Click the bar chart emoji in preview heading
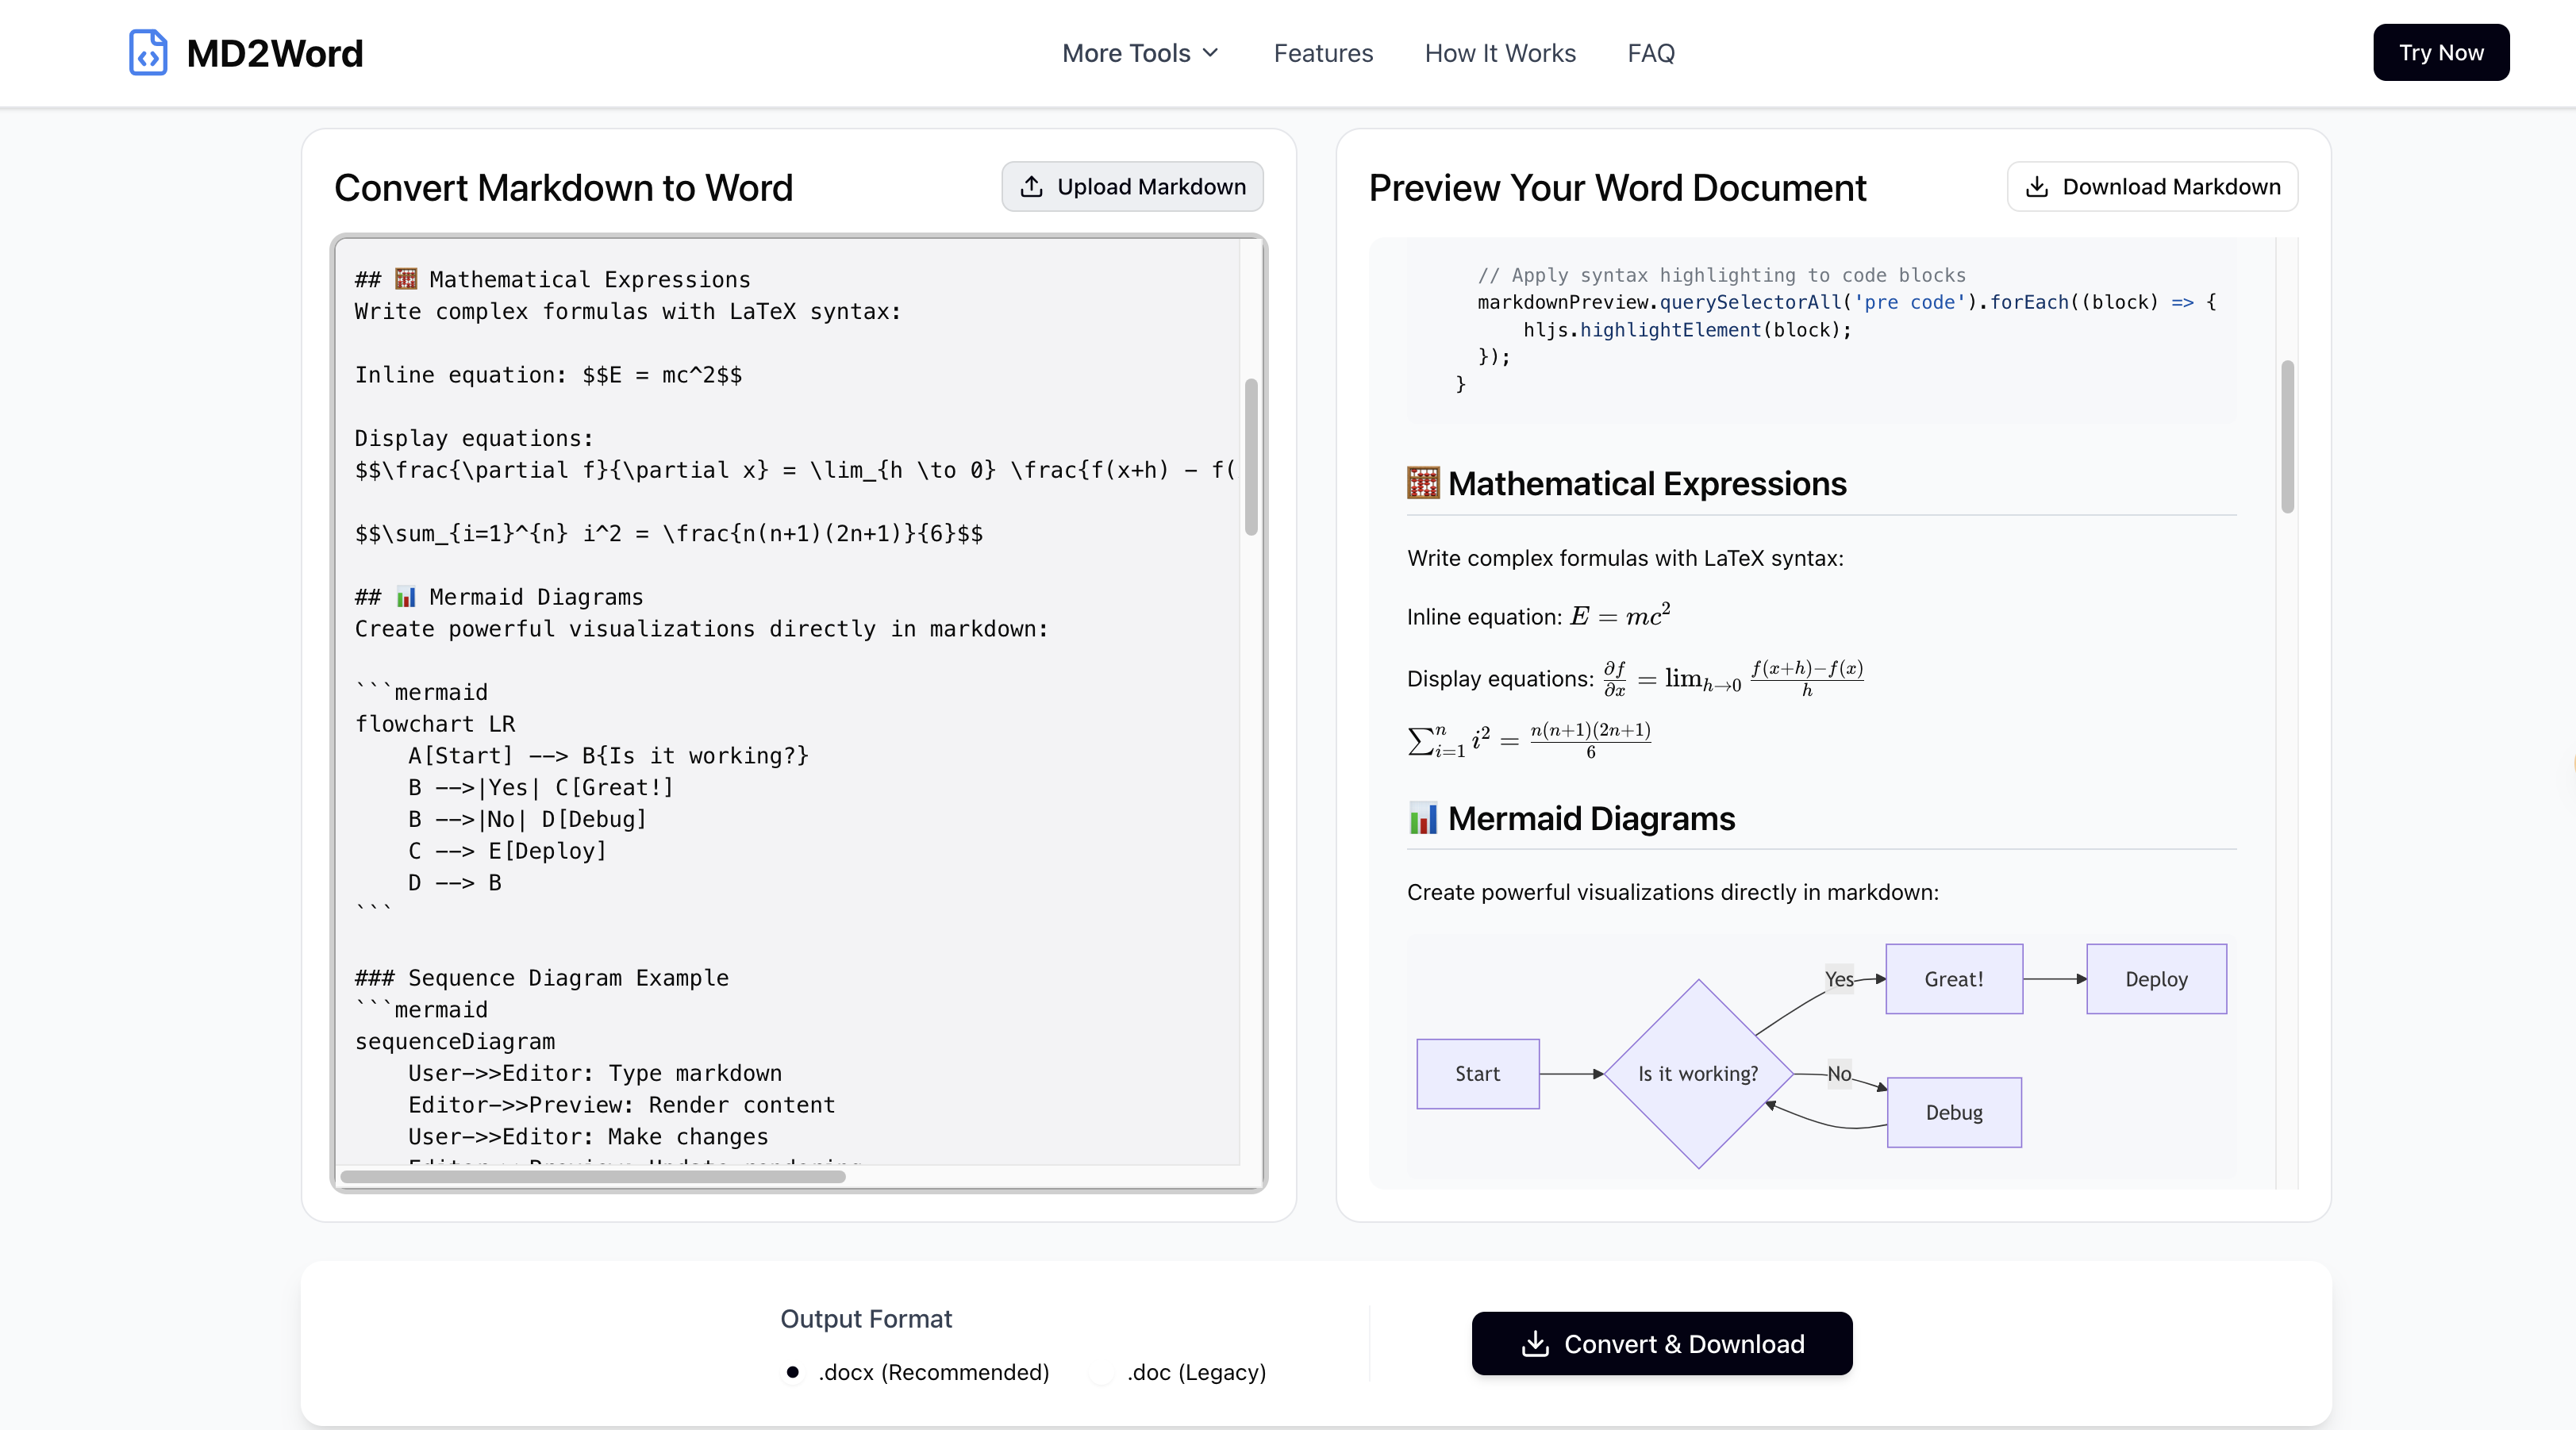This screenshot has height=1430, width=2576. tap(1423, 818)
